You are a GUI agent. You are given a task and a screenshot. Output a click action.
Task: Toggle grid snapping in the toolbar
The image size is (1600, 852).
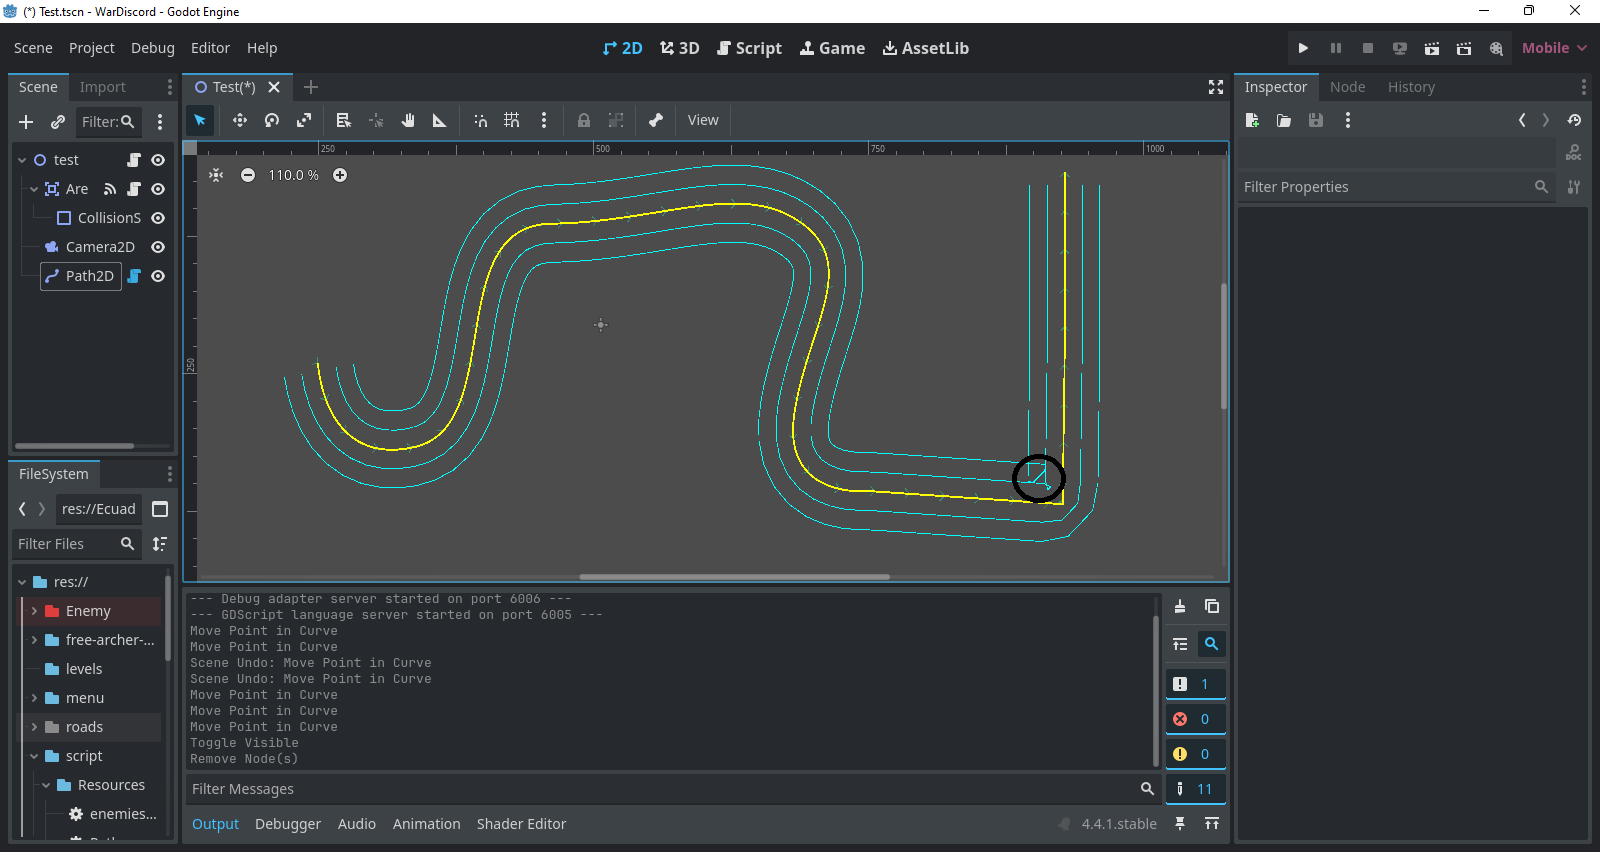pos(512,120)
